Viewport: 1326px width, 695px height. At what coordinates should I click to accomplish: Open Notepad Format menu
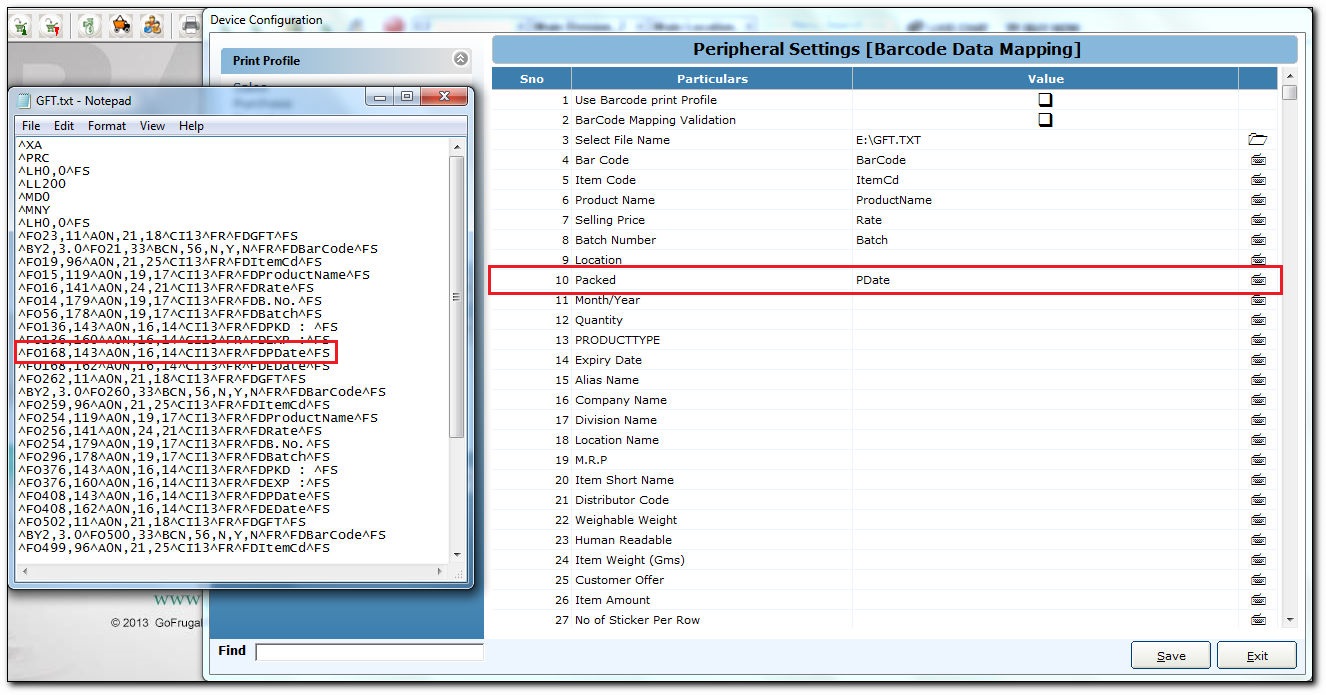point(107,126)
